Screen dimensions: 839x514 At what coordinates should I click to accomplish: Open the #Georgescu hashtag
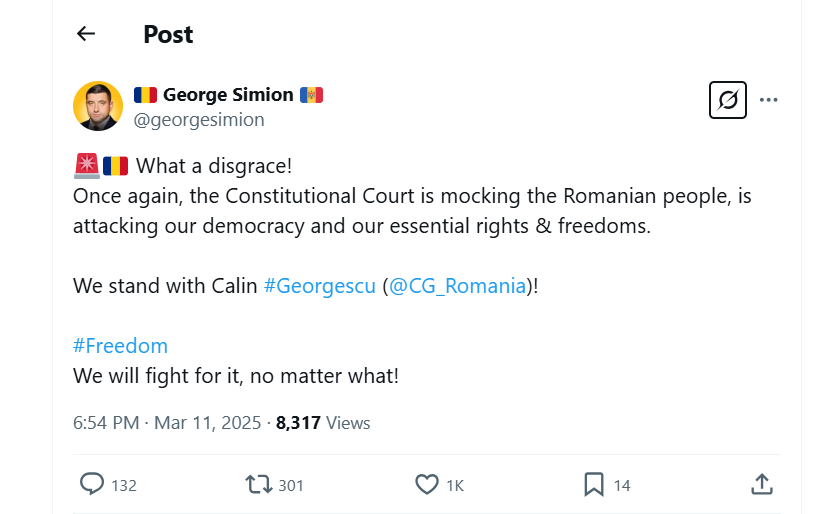click(320, 286)
